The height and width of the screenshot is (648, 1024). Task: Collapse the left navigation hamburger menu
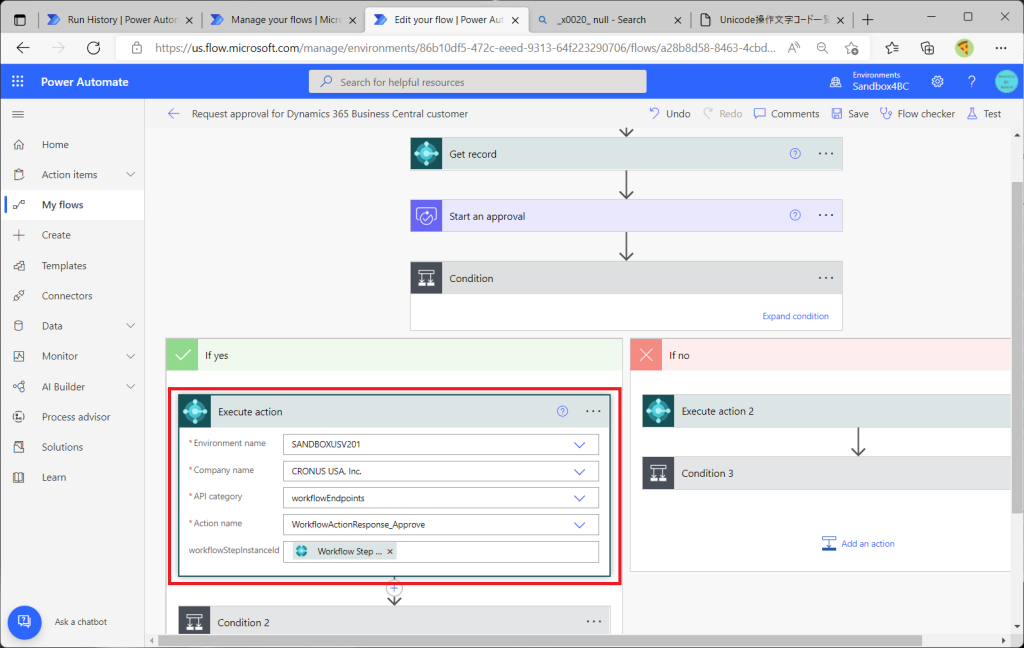[18, 114]
